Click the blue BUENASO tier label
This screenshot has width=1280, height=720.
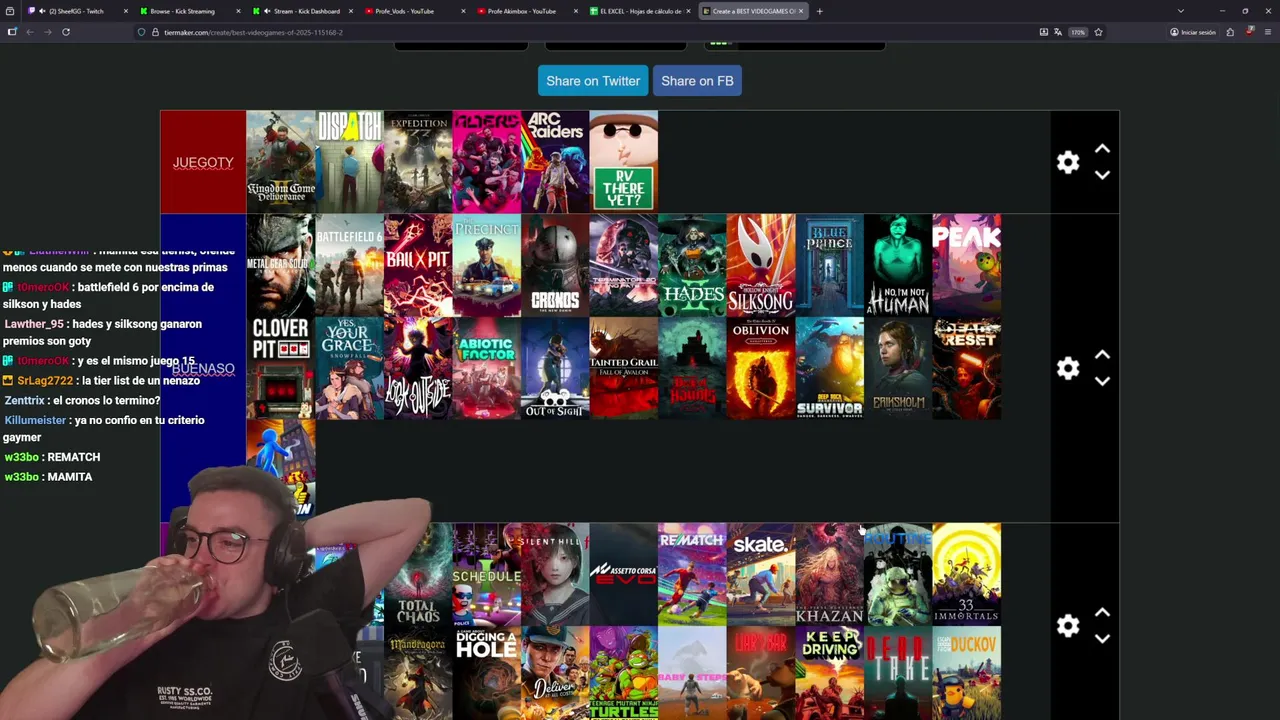[203, 368]
